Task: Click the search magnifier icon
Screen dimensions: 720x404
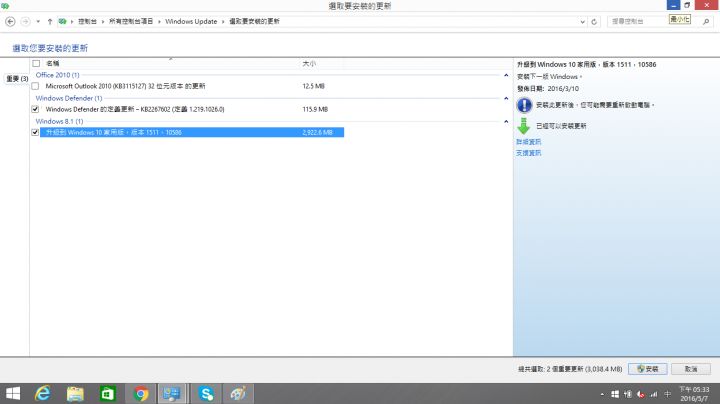Action: tap(706, 22)
